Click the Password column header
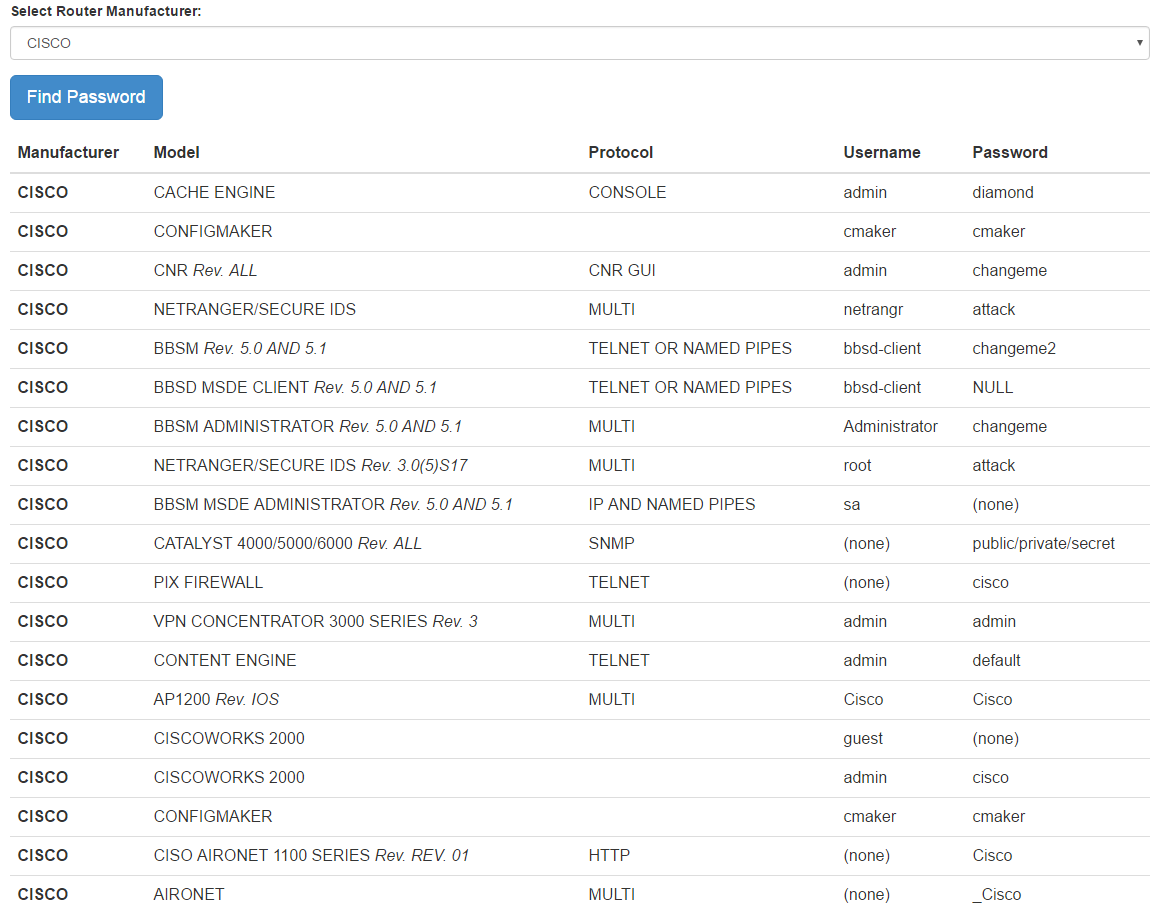Image resolution: width=1159 pixels, height=914 pixels. pos(1010,152)
